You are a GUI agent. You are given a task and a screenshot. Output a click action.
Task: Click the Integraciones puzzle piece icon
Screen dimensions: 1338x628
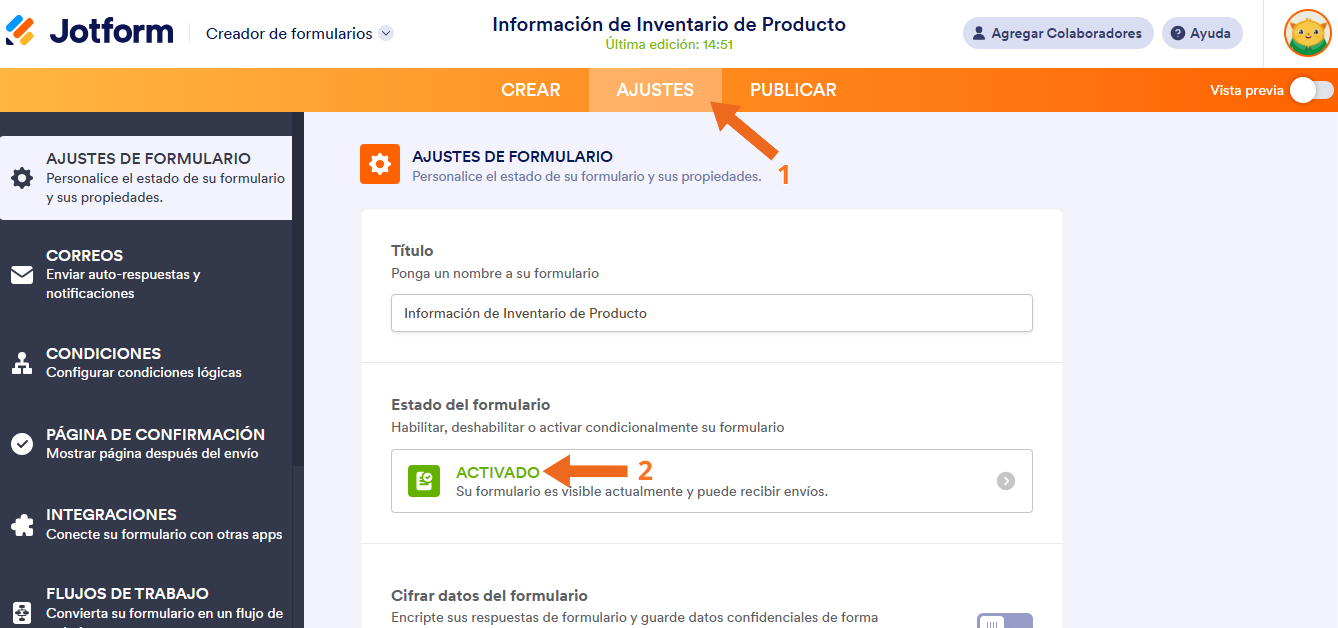[x=22, y=523]
